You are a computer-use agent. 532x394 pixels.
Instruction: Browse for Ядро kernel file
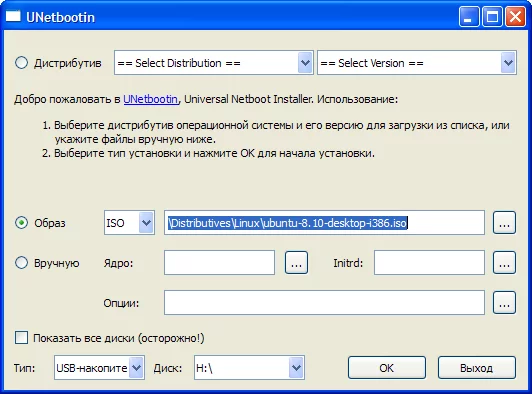coord(296,263)
